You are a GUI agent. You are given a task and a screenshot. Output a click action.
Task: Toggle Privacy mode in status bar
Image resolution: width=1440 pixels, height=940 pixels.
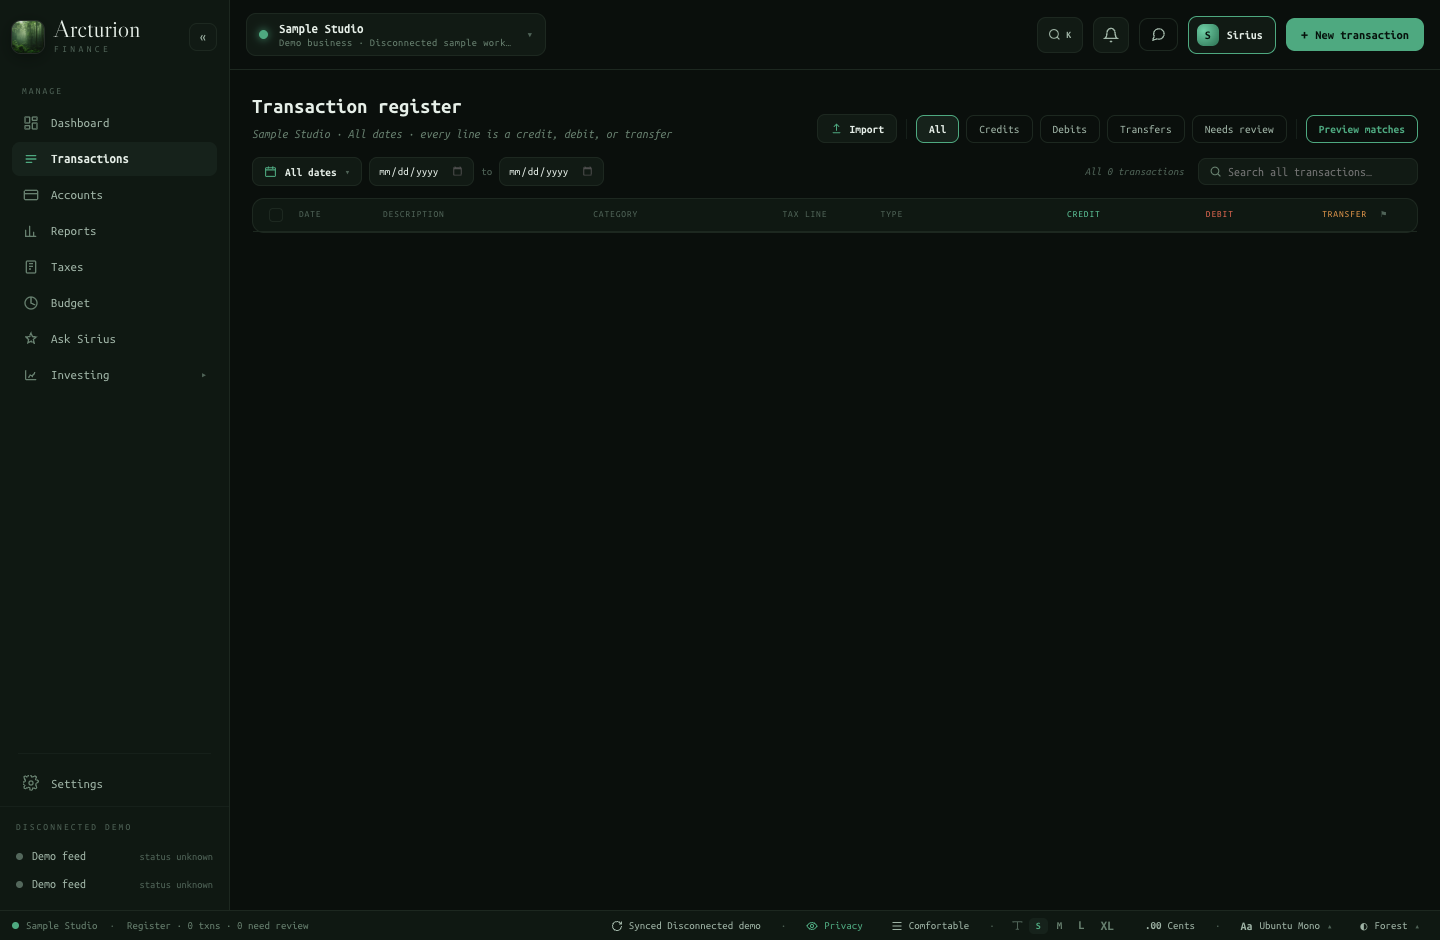click(835, 926)
